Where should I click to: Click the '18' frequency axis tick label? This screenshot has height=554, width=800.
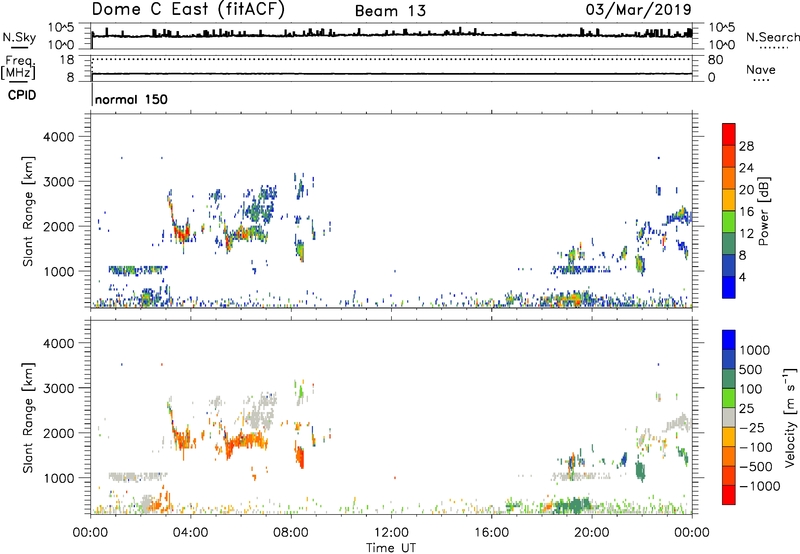(67, 60)
